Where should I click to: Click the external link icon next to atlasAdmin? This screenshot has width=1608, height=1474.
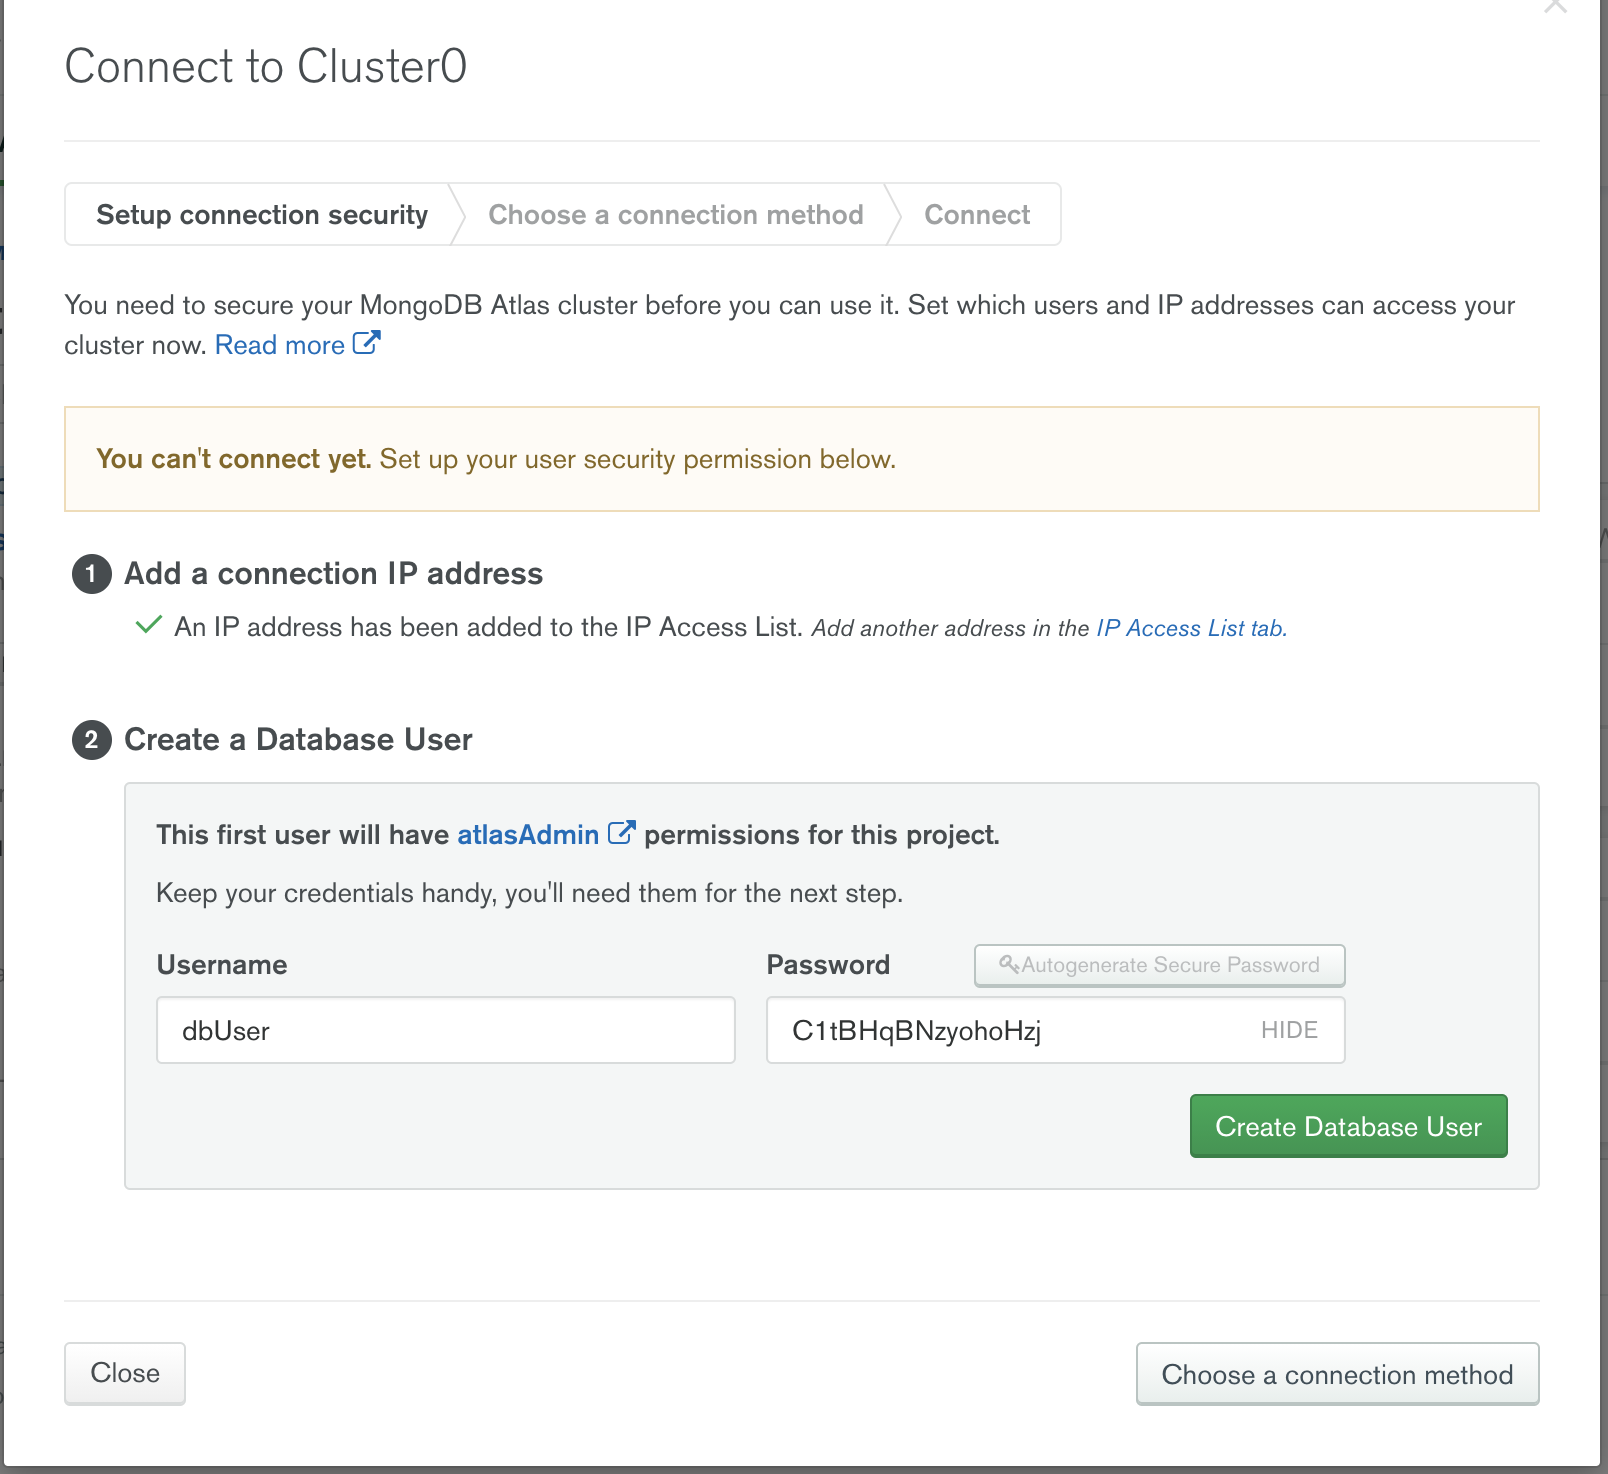tap(621, 833)
